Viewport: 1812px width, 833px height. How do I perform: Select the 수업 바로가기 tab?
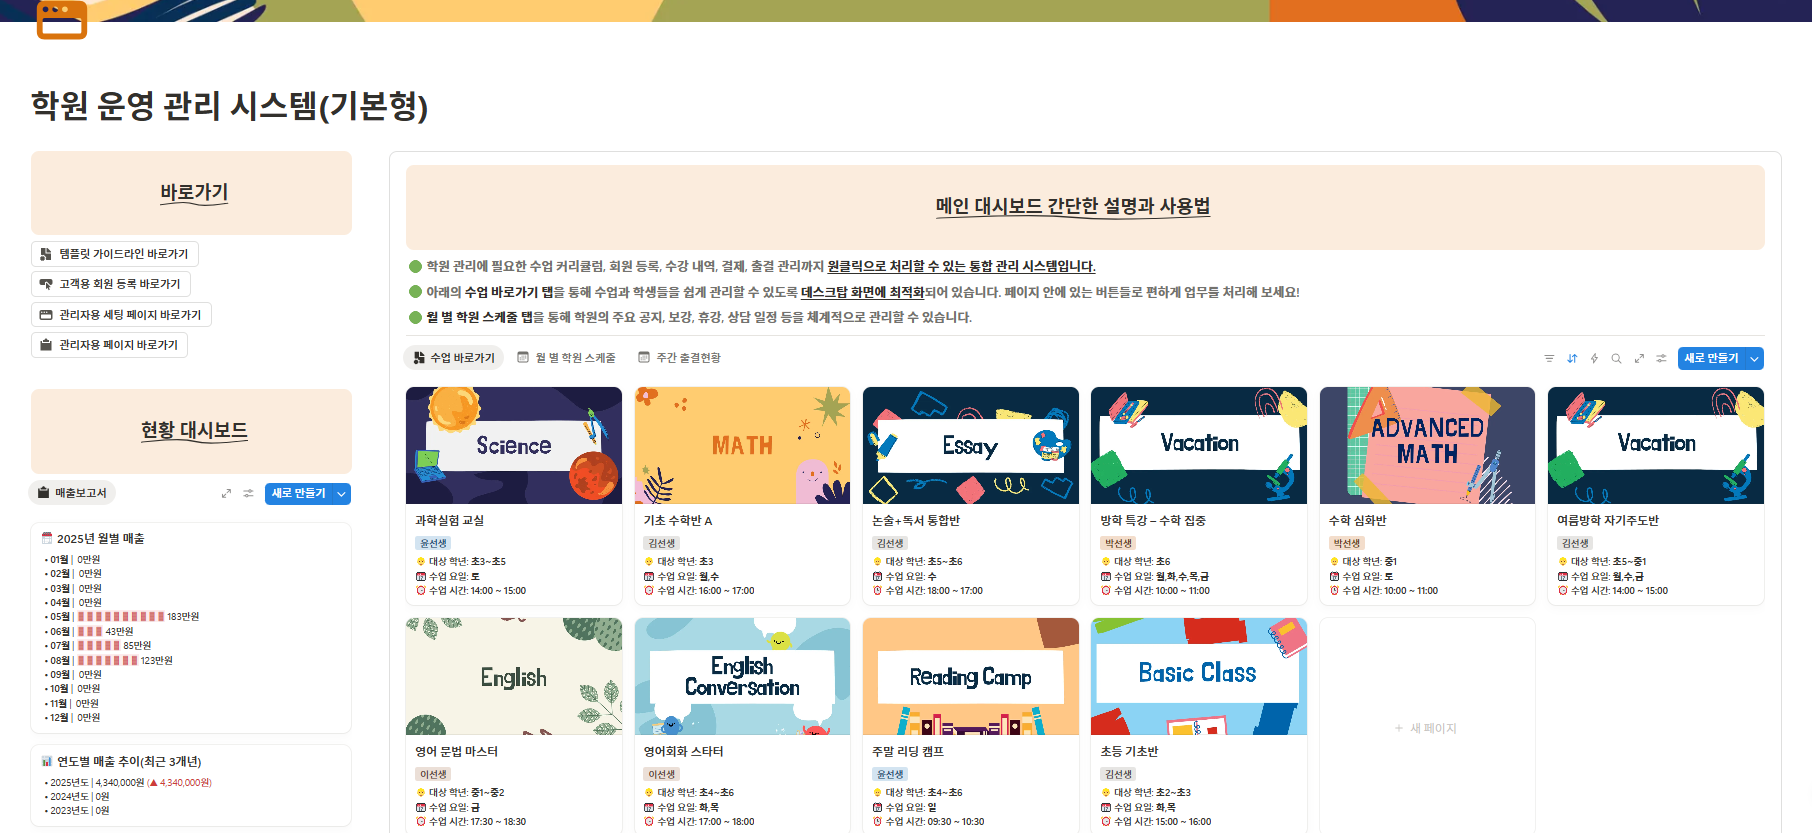point(454,358)
